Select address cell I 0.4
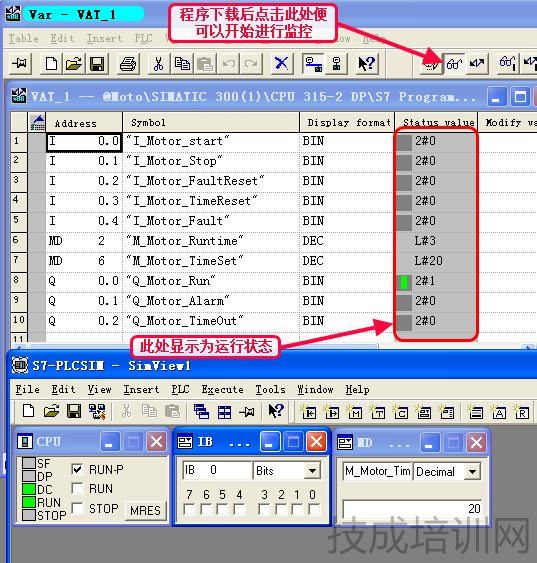Screen dimensions: 537x563 tap(84, 221)
